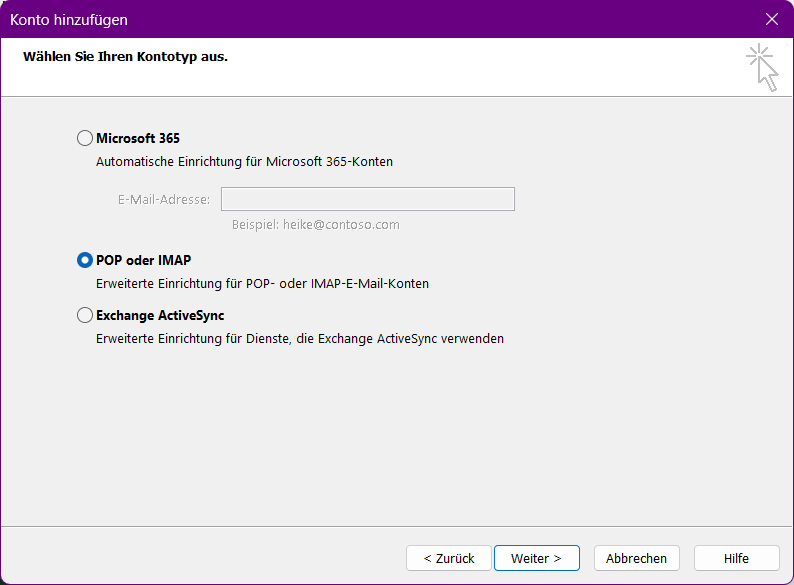This screenshot has height=585, width=794.
Task: Open help with the Hilfe button
Action: [736, 558]
